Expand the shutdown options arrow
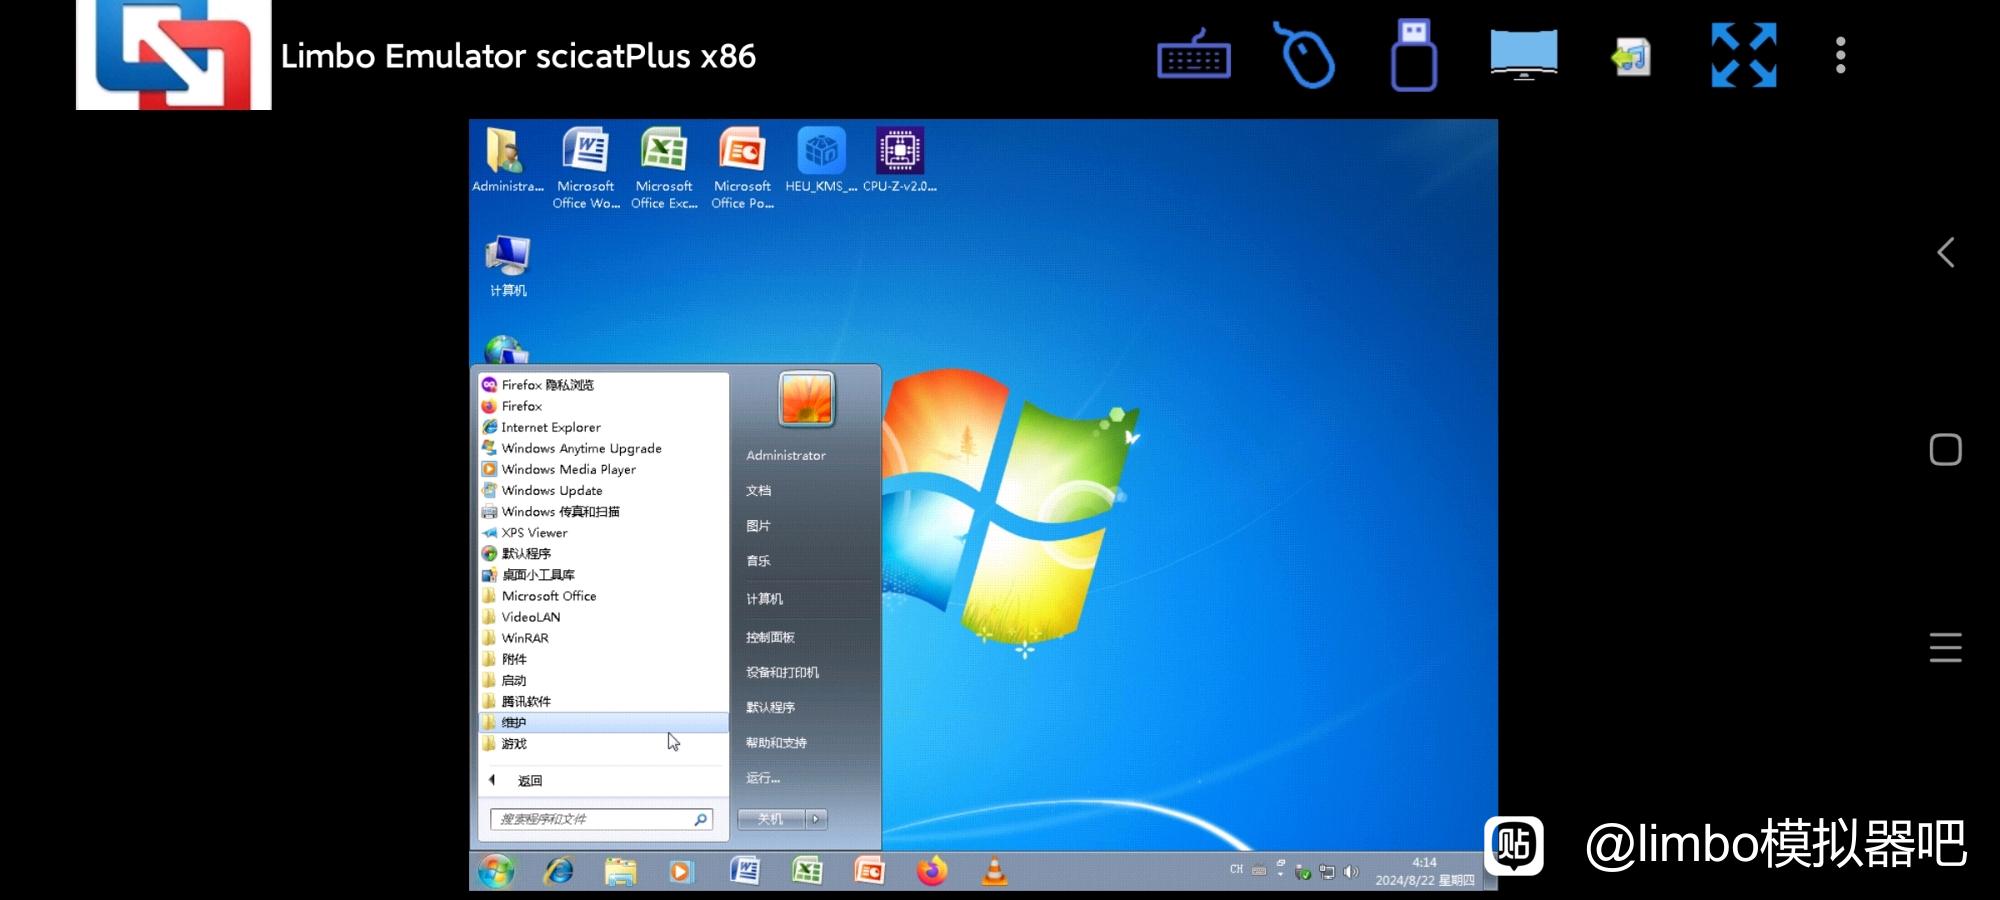Viewport: 2000px width, 900px height. coord(817,819)
